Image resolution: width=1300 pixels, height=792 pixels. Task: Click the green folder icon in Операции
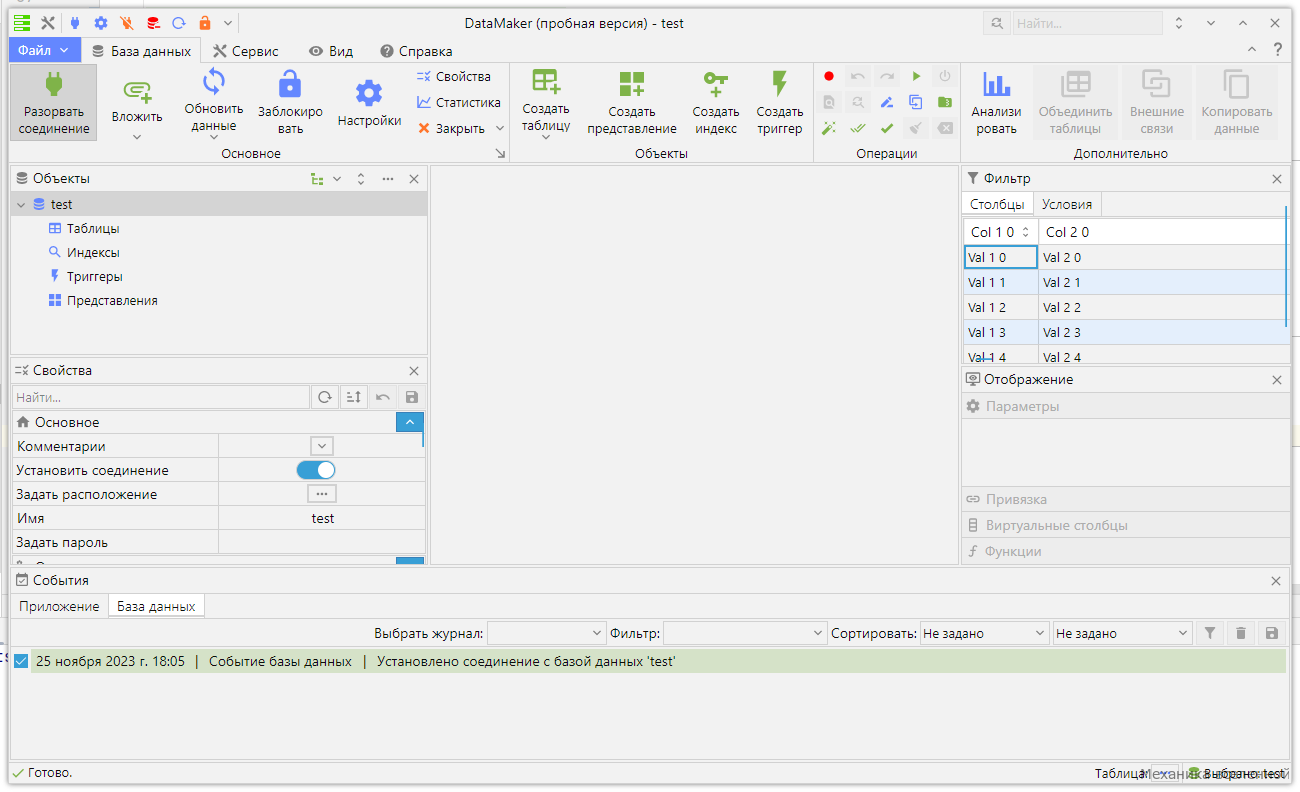tap(945, 102)
